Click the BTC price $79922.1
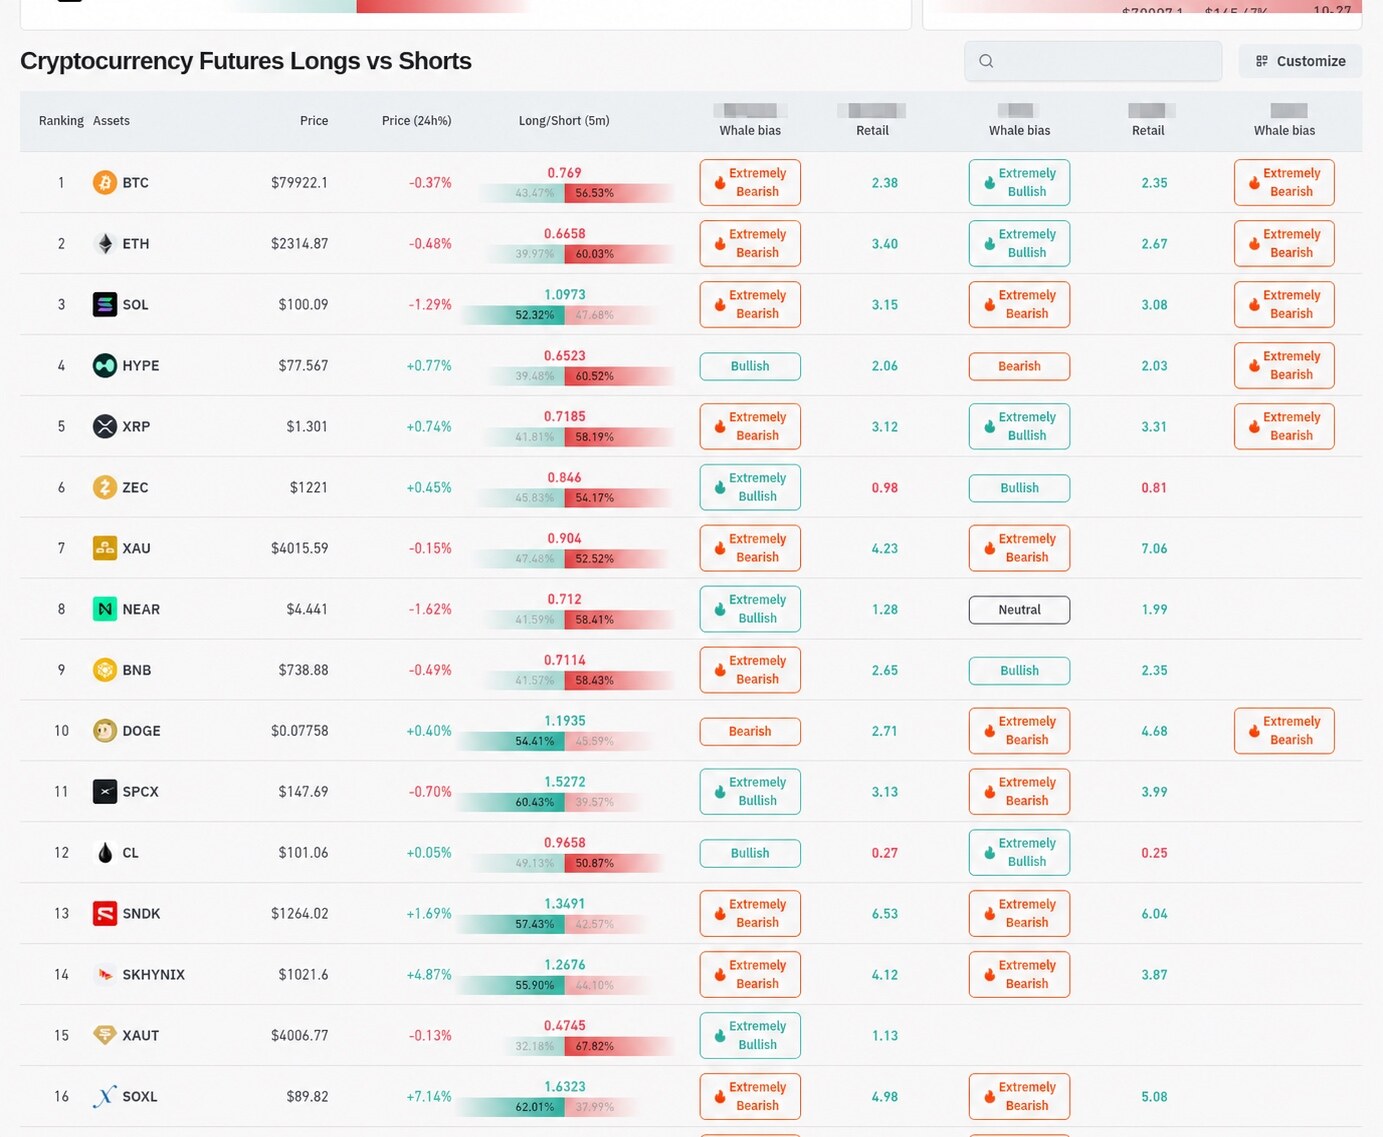1383x1137 pixels. [299, 182]
